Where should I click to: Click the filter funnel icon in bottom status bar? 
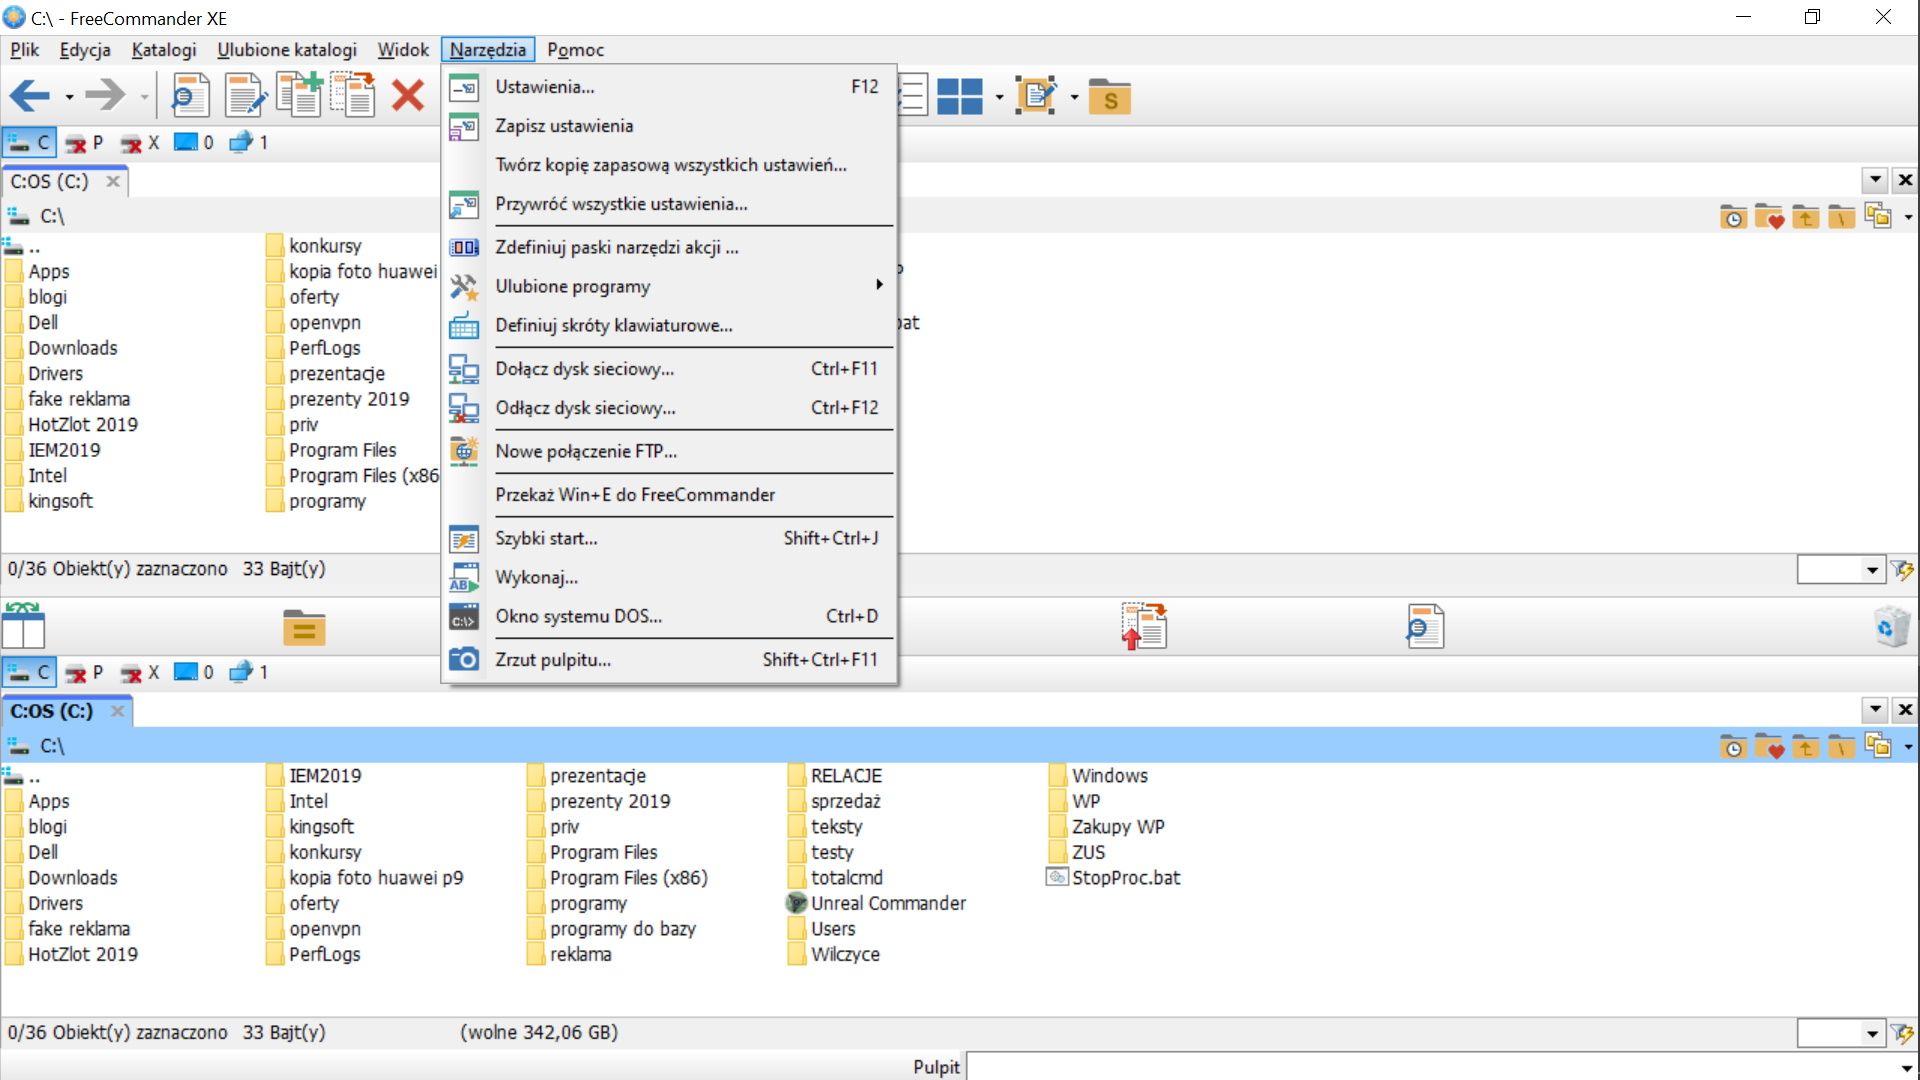click(x=1902, y=1033)
